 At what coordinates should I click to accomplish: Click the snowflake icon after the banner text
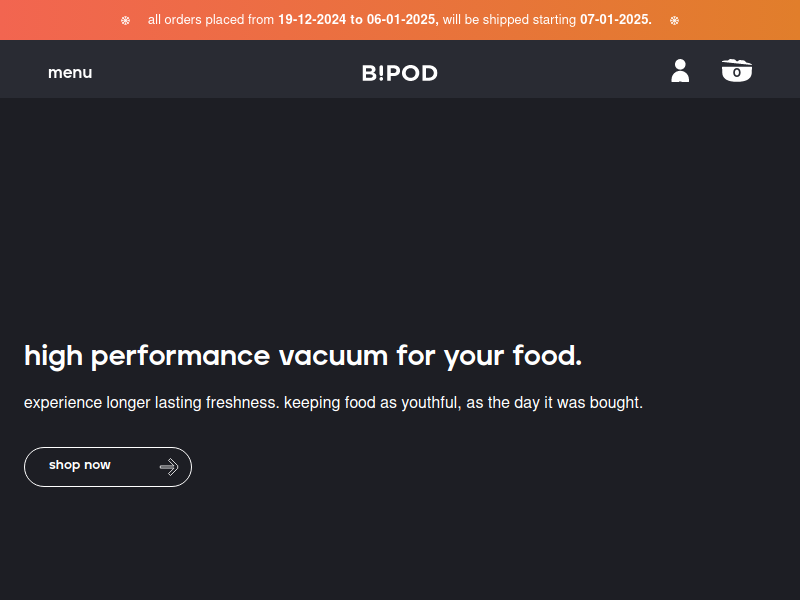[674, 20]
